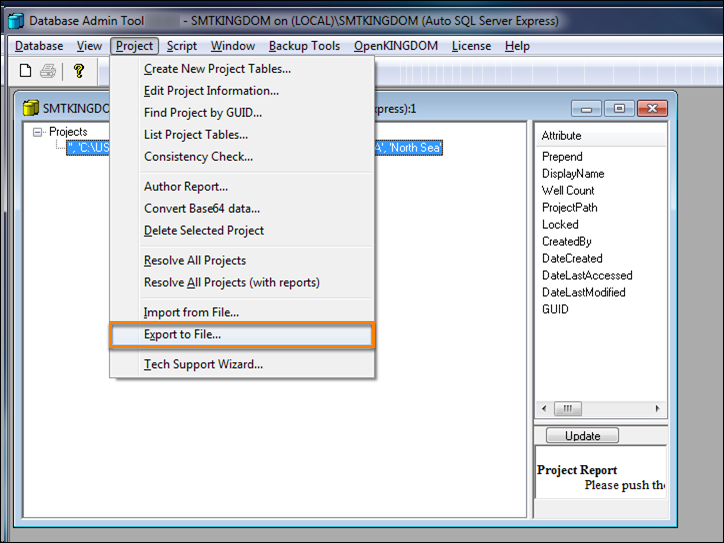Select the Prepend attribute

point(562,157)
